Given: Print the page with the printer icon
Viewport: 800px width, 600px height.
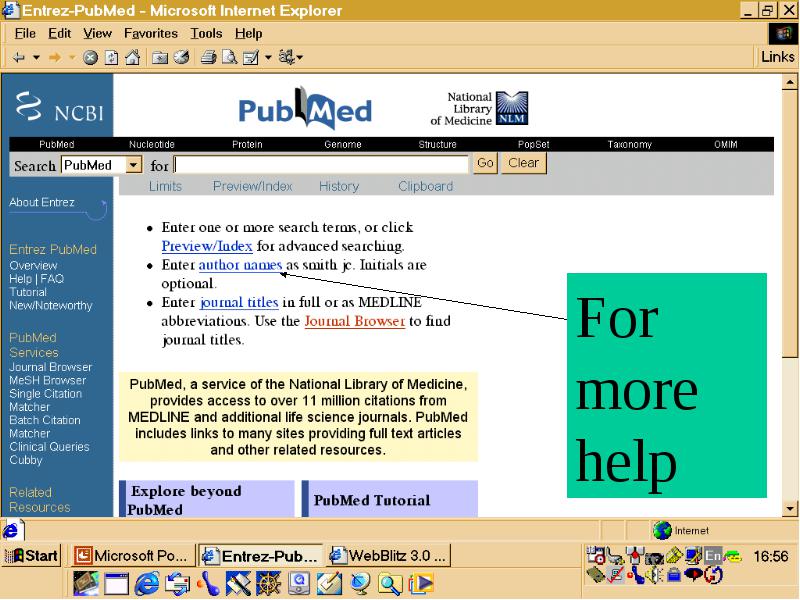Looking at the screenshot, I should [208, 57].
